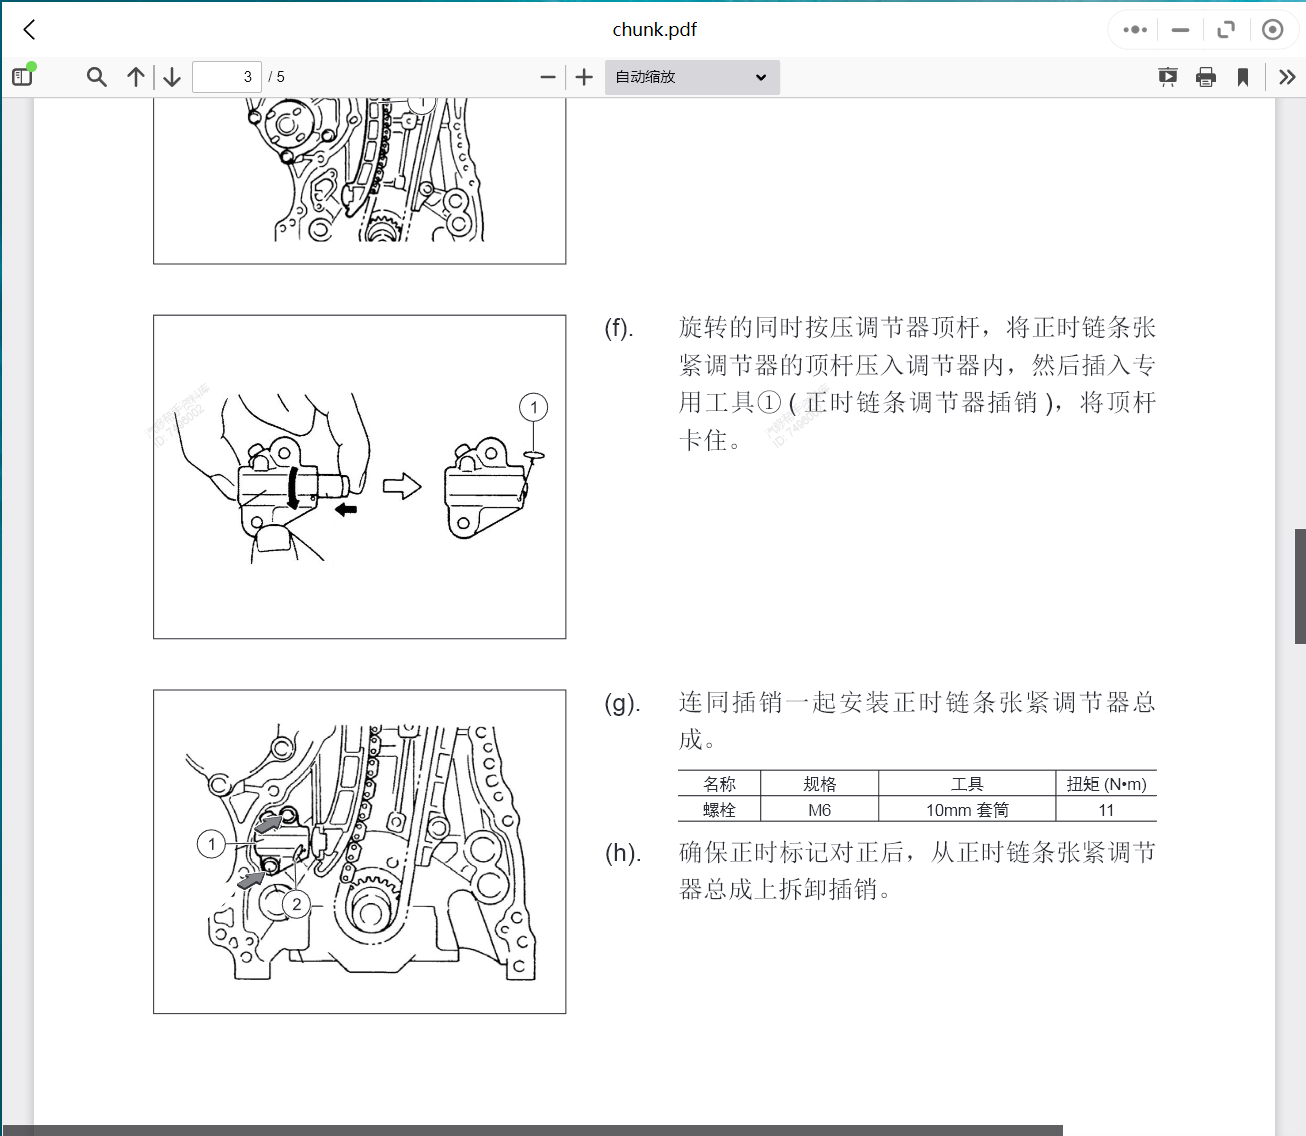This screenshot has width=1306, height=1136.
Task: Toggle the sidebar thumbnail panel
Action: [x=22, y=76]
